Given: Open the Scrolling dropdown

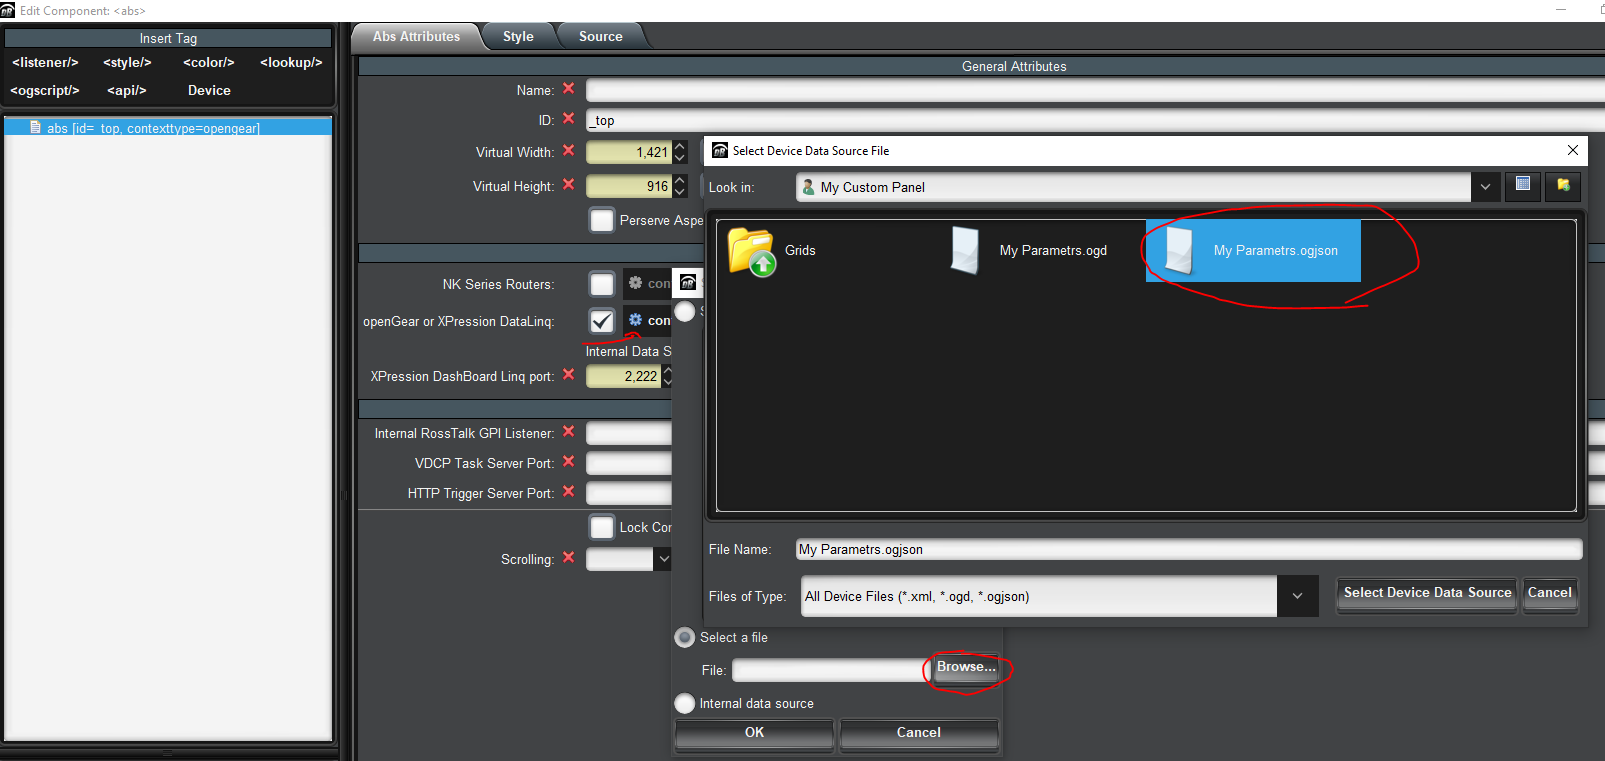Looking at the screenshot, I should click(663, 559).
